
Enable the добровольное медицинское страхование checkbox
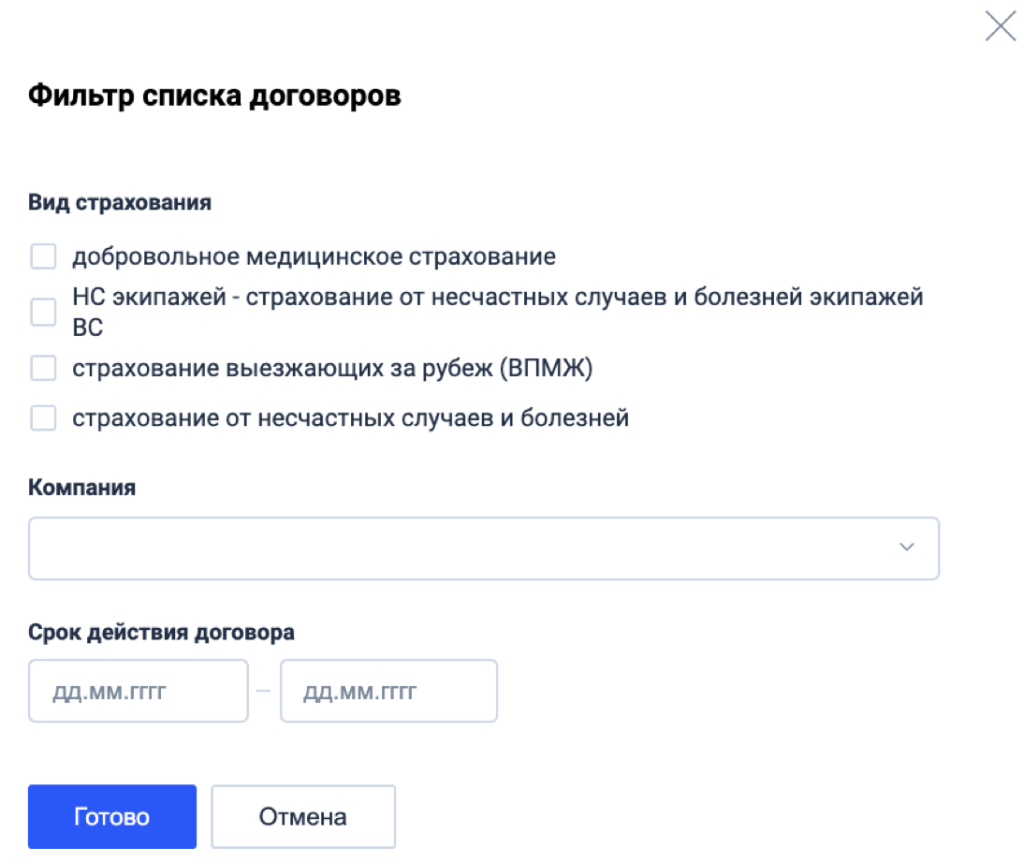click(x=42, y=259)
